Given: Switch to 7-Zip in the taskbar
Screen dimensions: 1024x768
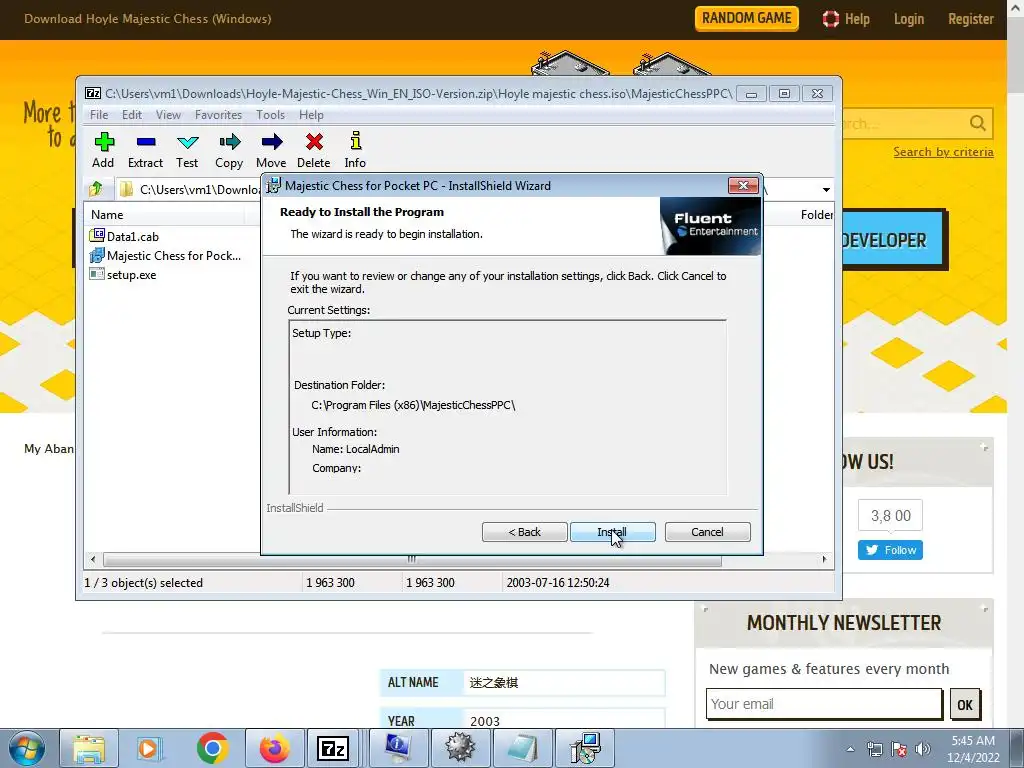Looking at the screenshot, I should pyautogui.click(x=333, y=748).
